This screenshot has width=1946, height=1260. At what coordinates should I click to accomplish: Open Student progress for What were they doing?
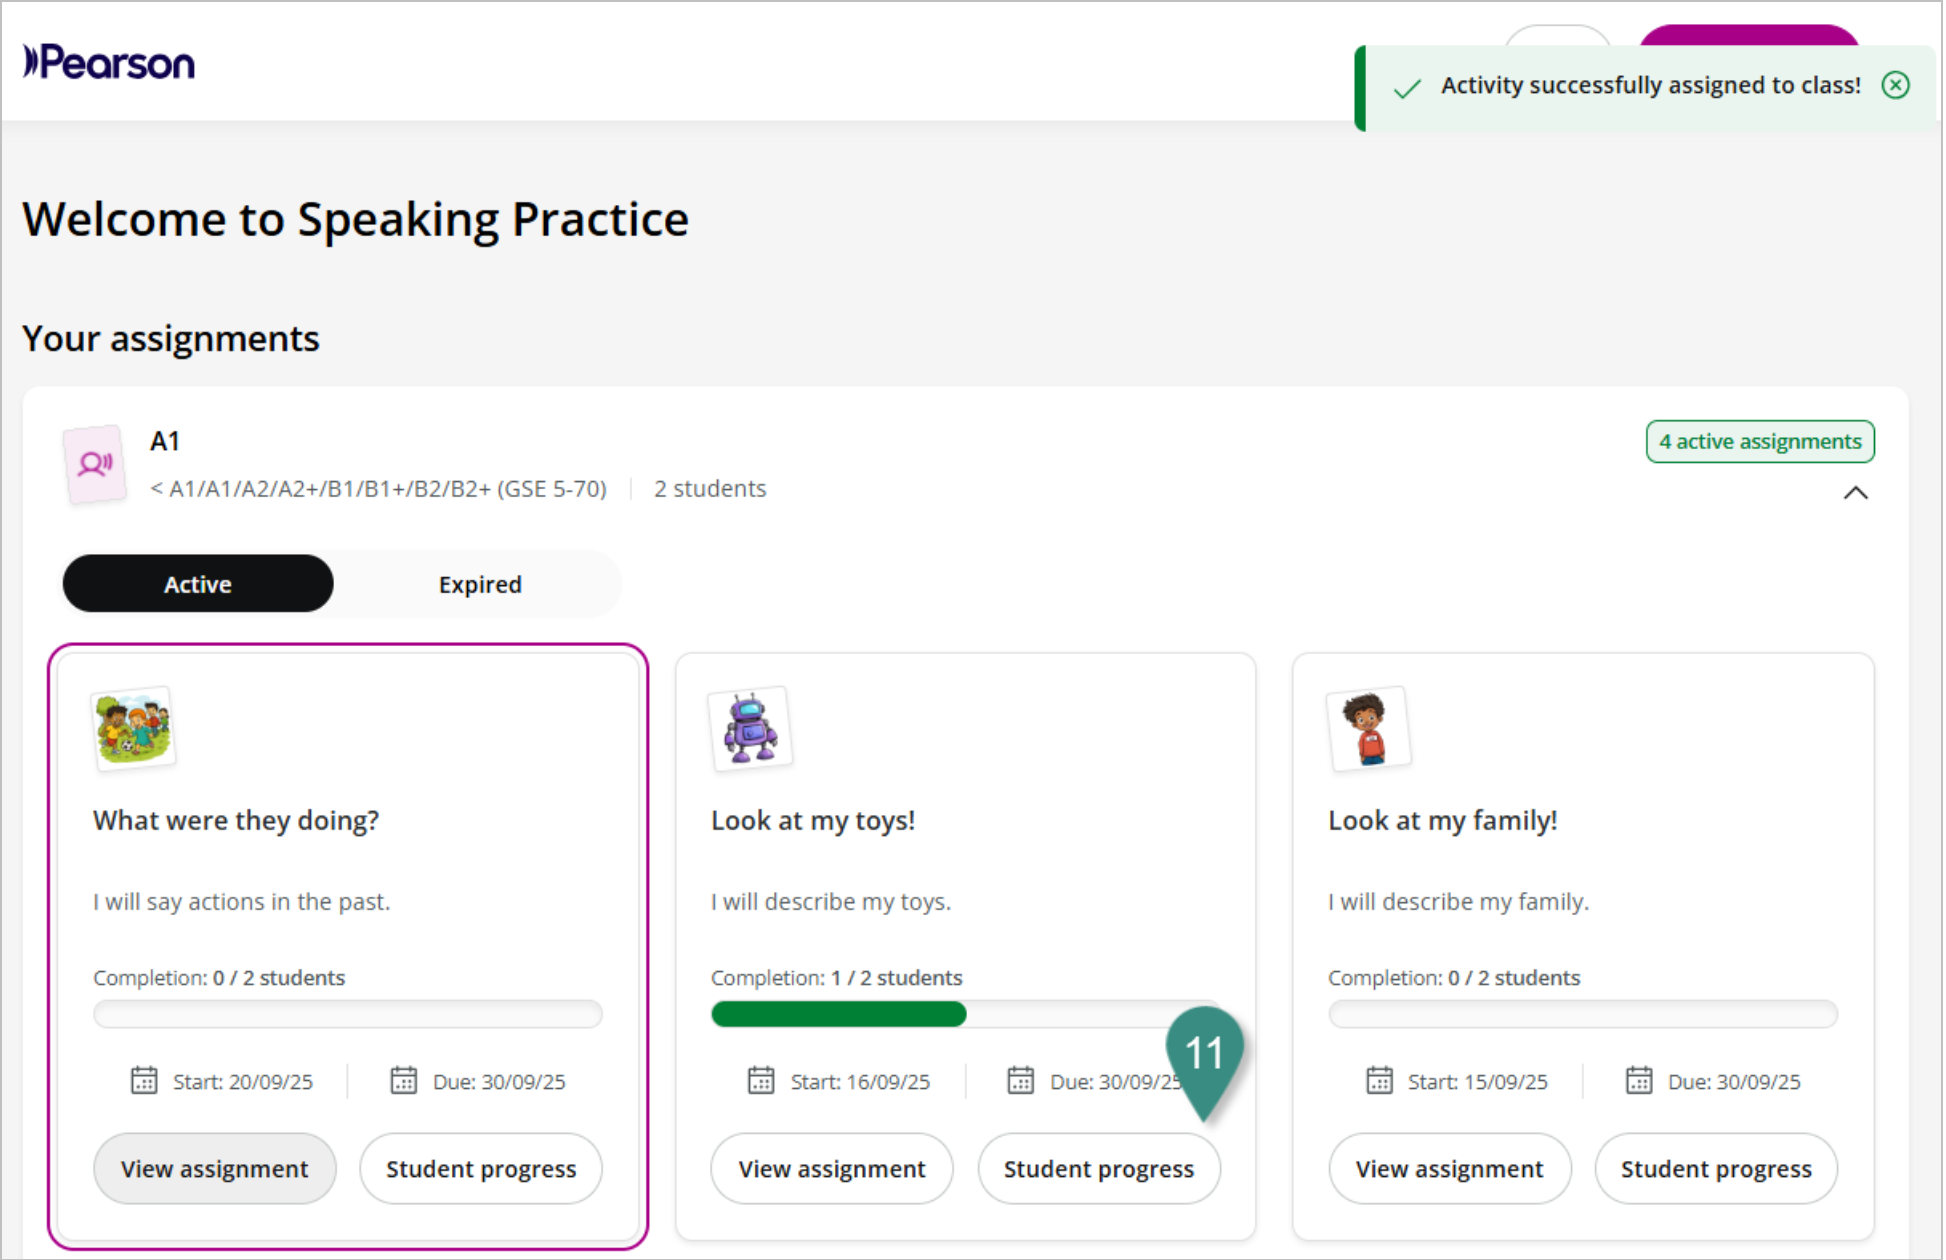pos(481,1169)
